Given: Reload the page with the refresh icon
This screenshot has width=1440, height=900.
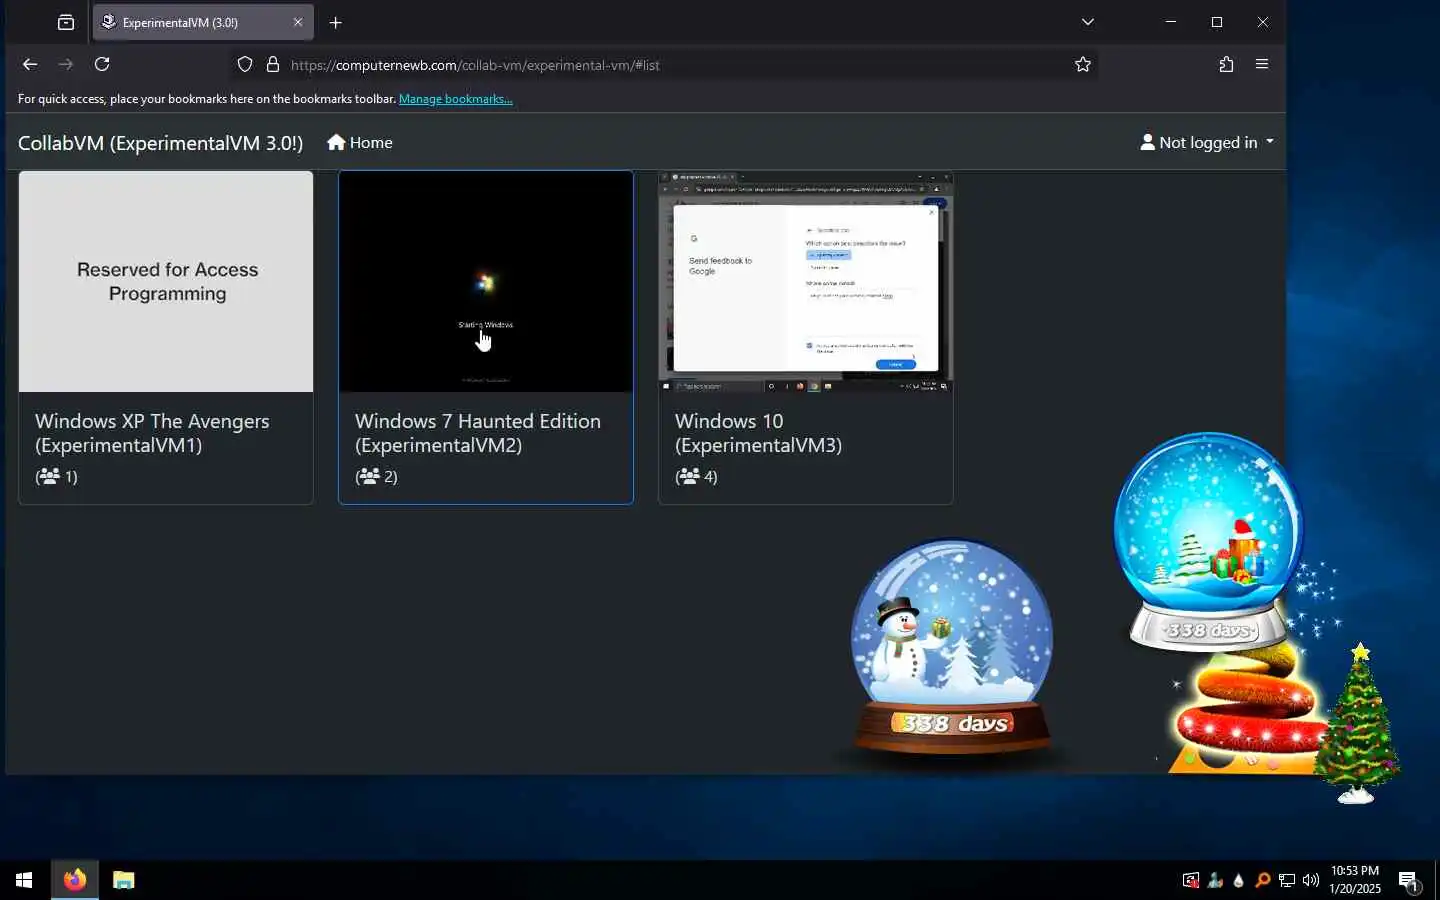Looking at the screenshot, I should [x=102, y=64].
